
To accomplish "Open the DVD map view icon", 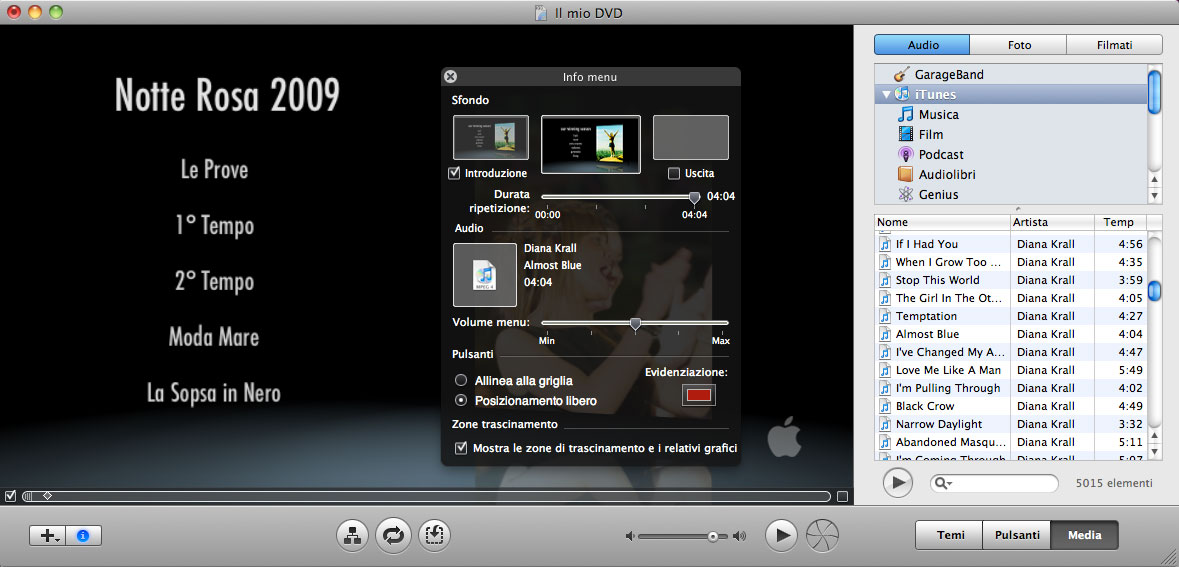I will click(352, 535).
